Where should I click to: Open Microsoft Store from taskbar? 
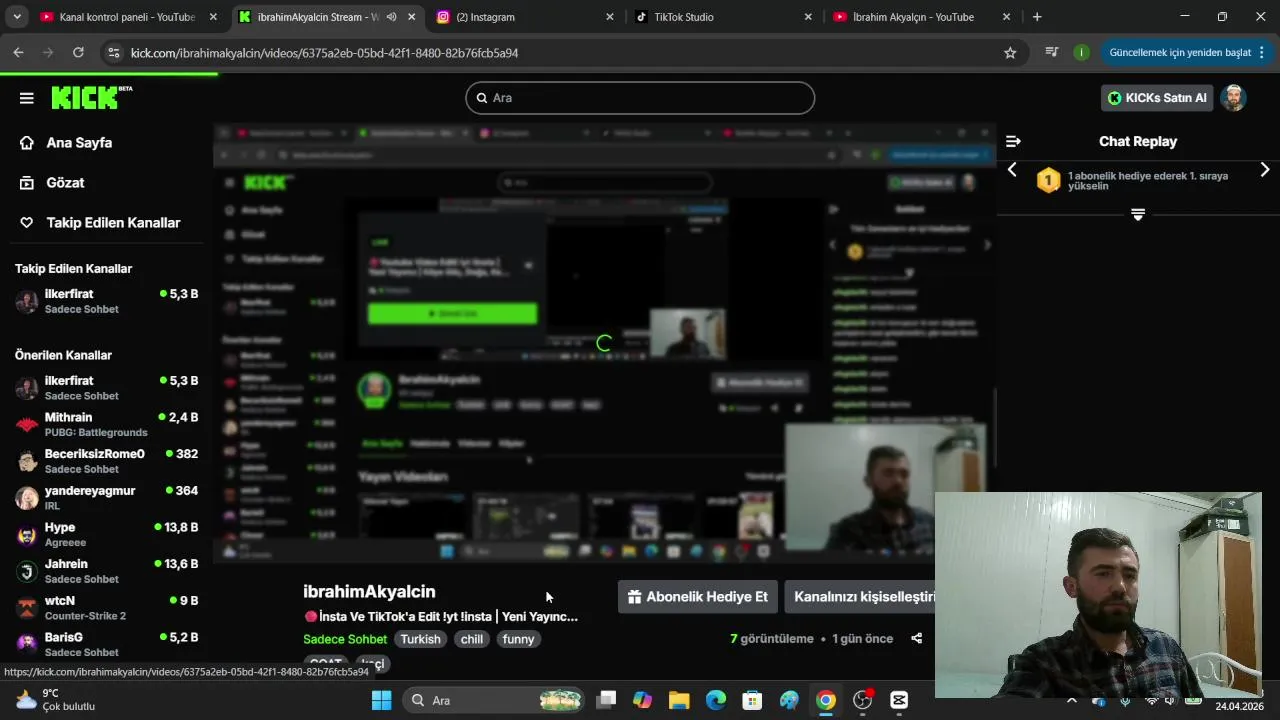click(x=752, y=700)
